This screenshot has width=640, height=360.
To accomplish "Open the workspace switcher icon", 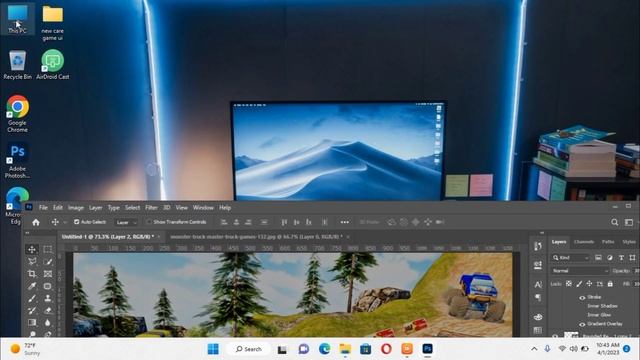I will 629,222.
